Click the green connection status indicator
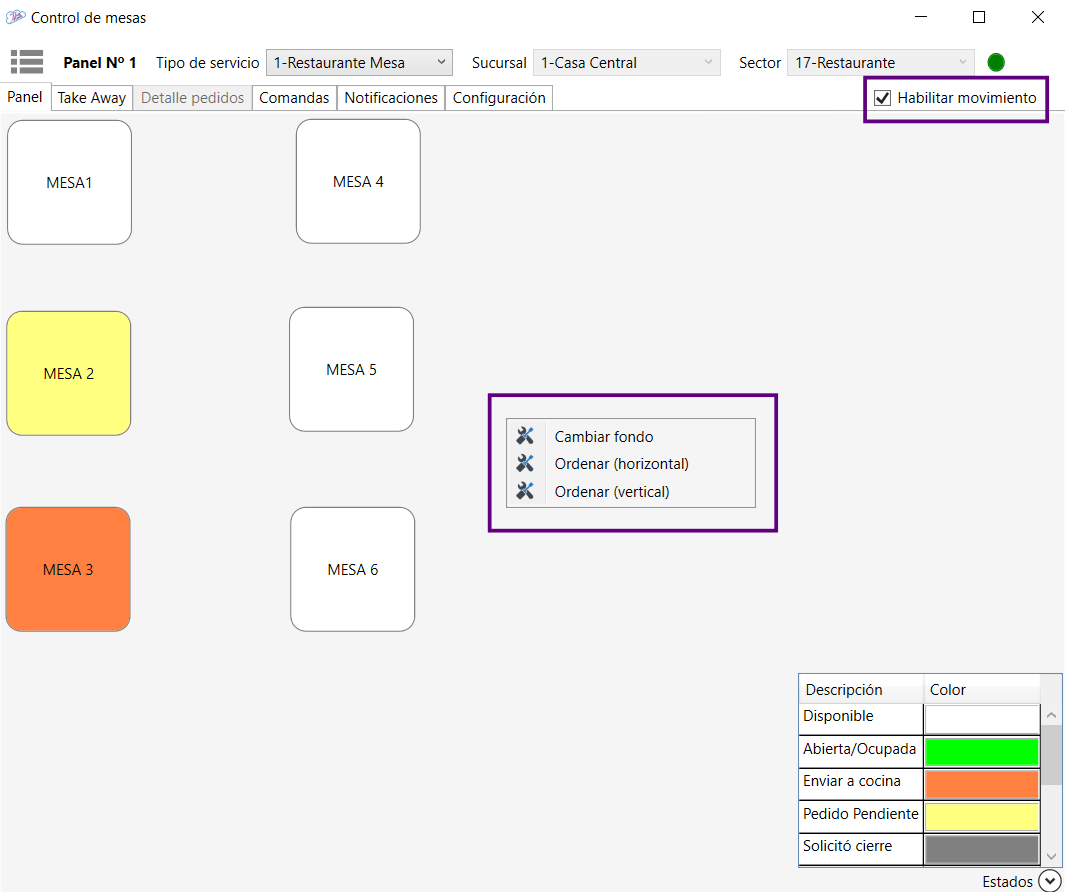1065x892 pixels. 995,62
